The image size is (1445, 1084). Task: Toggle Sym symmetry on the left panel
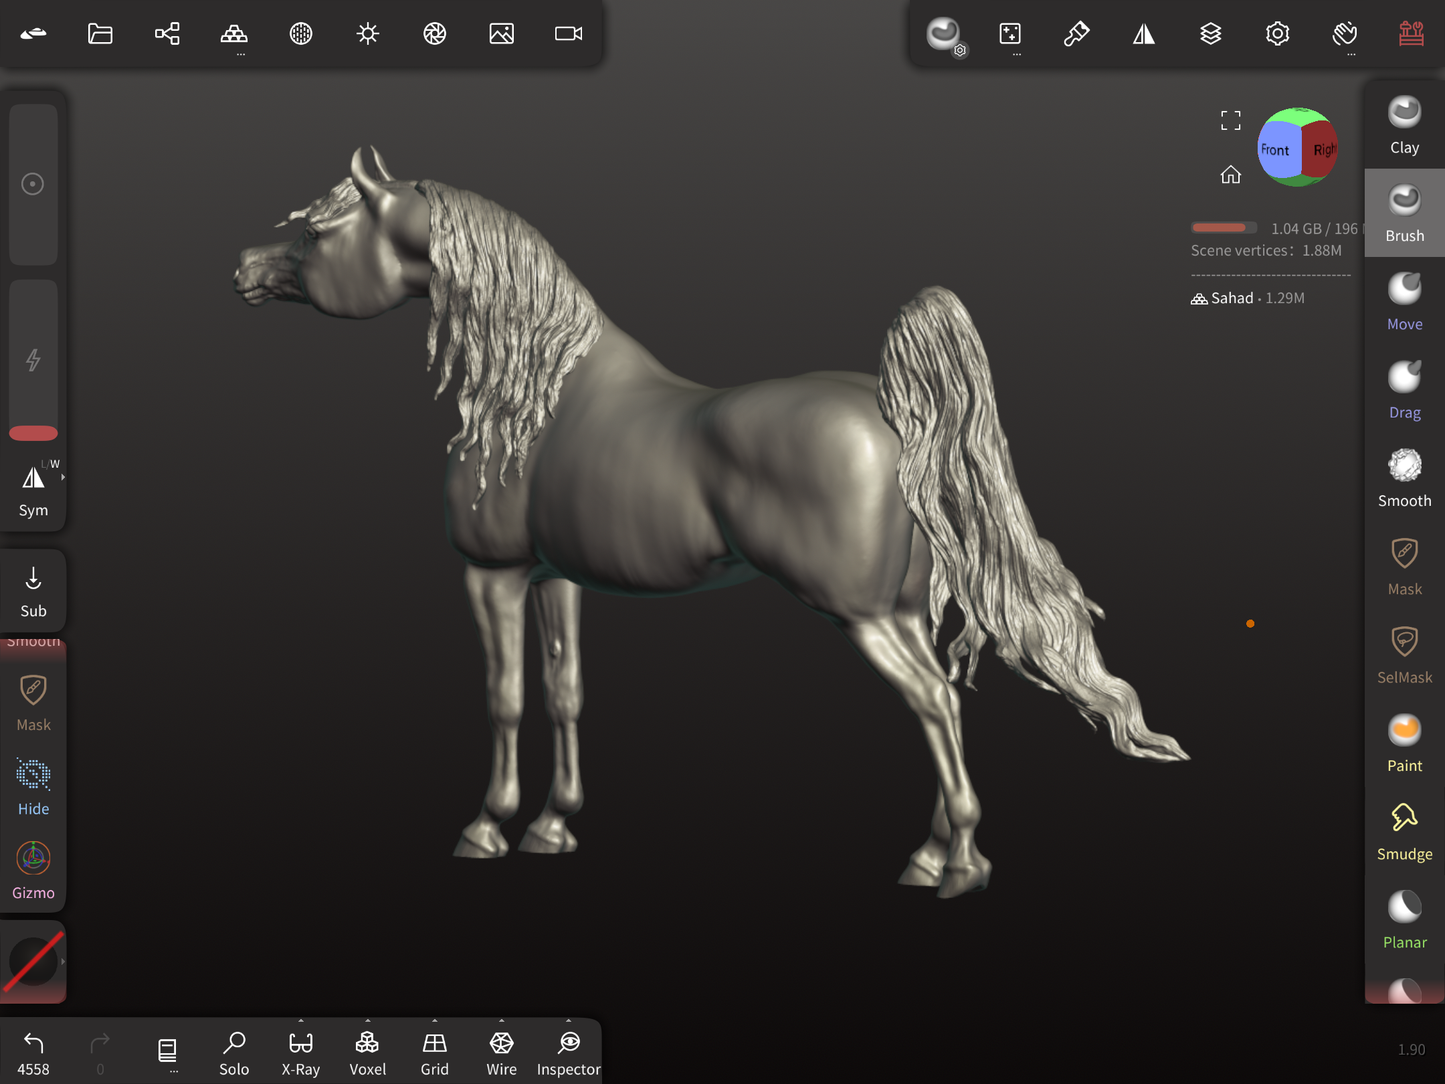click(33, 490)
